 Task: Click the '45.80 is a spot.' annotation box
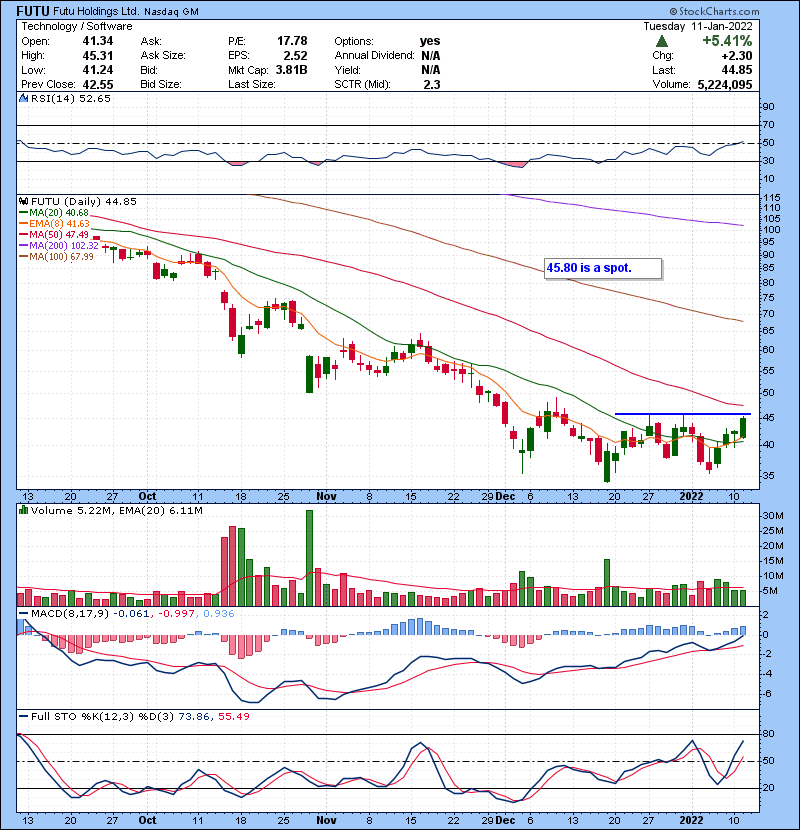click(x=603, y=268)
